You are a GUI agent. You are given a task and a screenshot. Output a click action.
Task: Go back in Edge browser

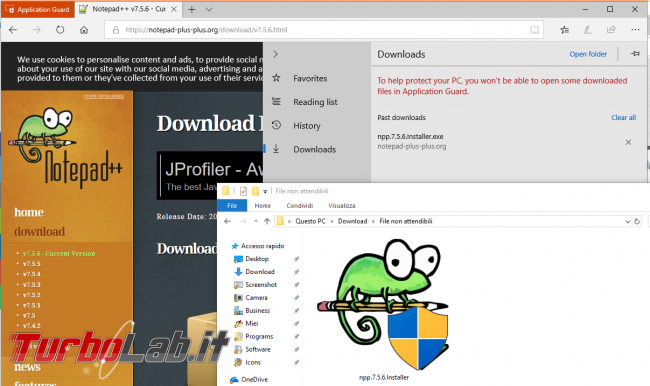[x=13, y=30]
